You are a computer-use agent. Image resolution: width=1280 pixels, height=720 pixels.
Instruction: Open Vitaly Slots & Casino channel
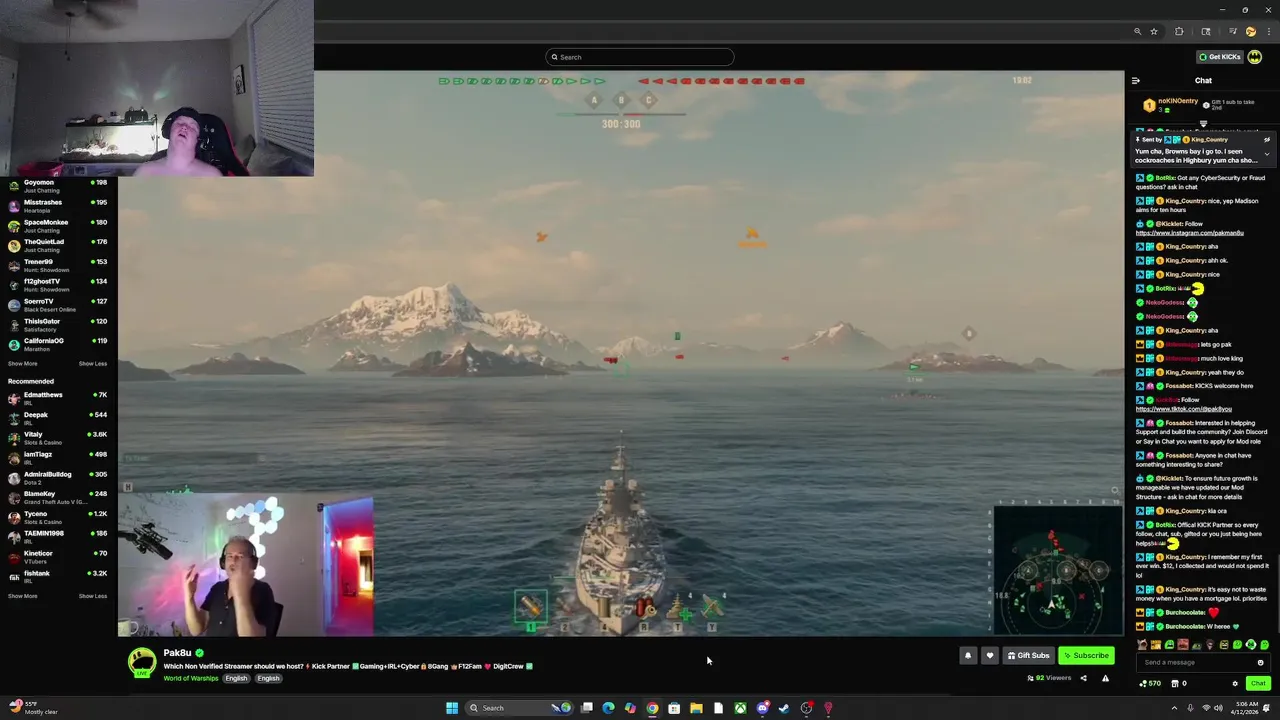point(58,438)
